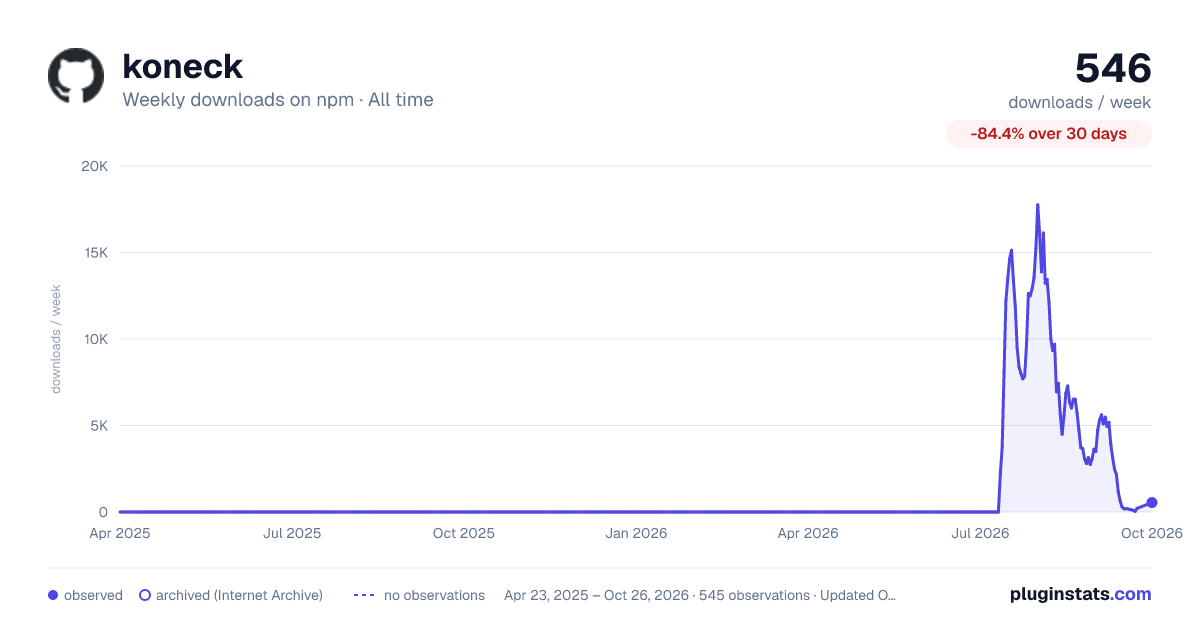Click the 'no observations' legend label
This screenshot has height=630, width=1200.
click(x=434, y=595)
